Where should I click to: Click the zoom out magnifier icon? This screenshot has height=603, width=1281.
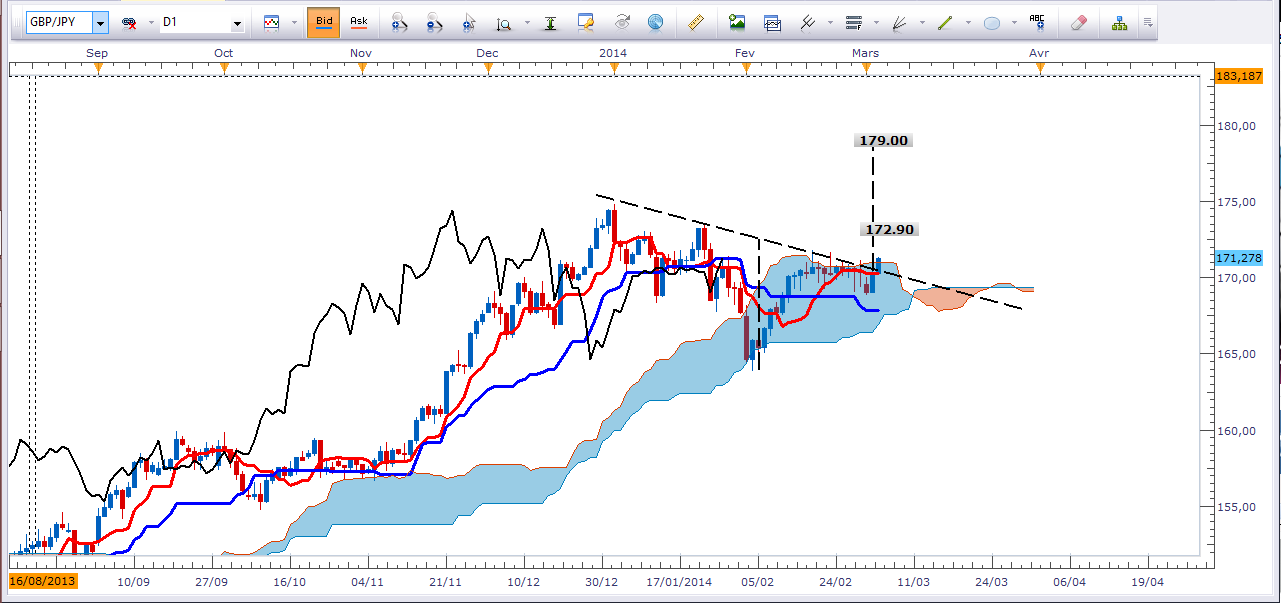pyautogui.click(x=434, y=22)
